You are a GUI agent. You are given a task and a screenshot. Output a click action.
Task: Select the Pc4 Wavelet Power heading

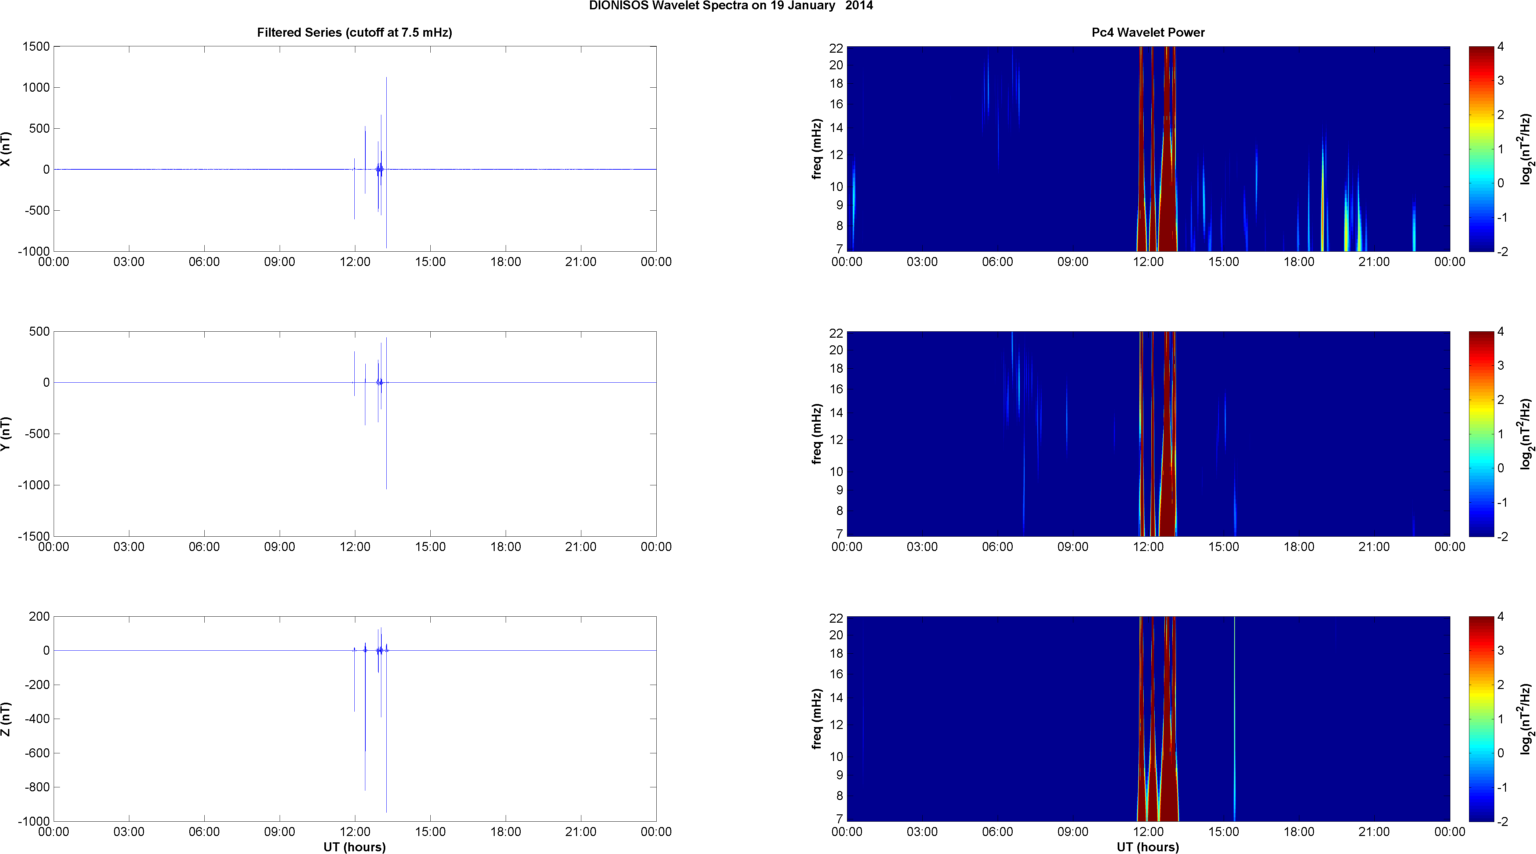tap(1148, 33)
